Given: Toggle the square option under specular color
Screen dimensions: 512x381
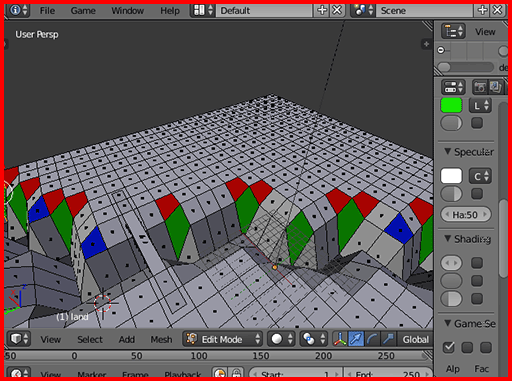Looking at the screenshot, I should click(477, 194).
